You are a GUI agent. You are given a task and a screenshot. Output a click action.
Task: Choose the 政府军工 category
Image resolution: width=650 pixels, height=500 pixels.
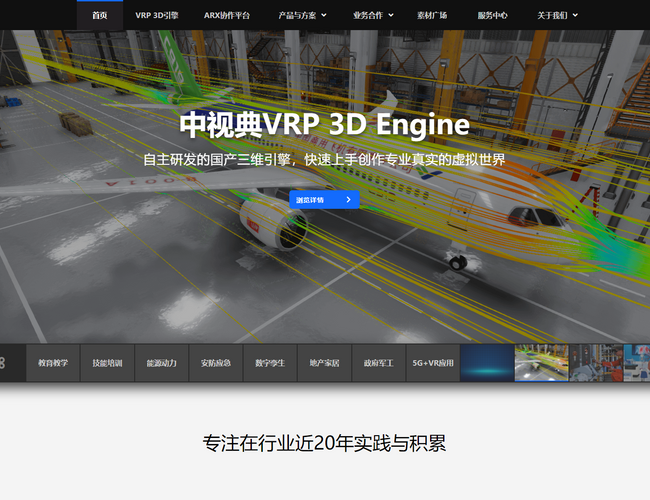tap(378, 363)
